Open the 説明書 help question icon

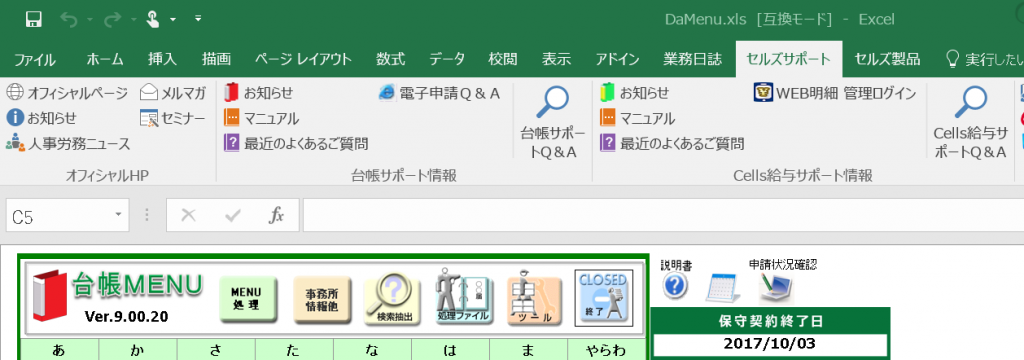pos(675,286)
